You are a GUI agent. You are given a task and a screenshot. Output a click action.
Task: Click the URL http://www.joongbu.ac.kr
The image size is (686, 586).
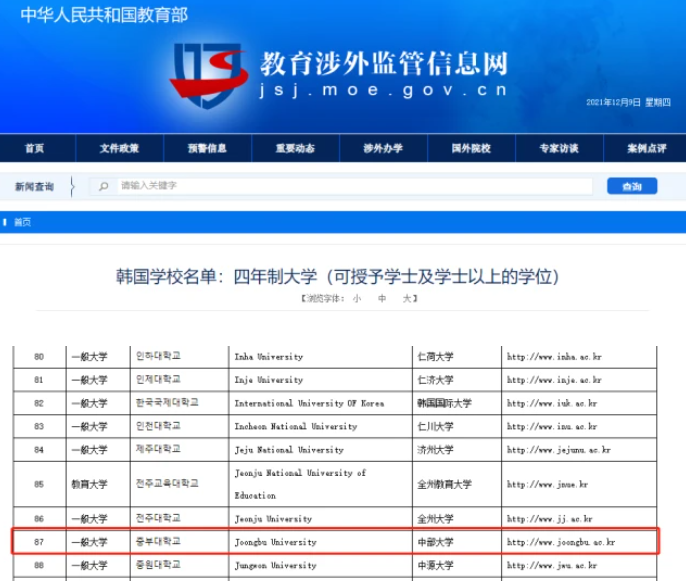coord(561,542)
